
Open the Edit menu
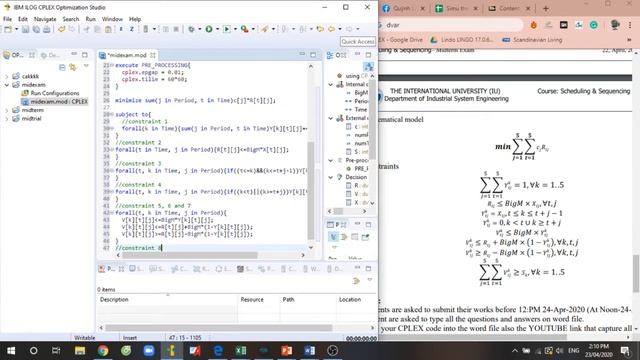23,19
